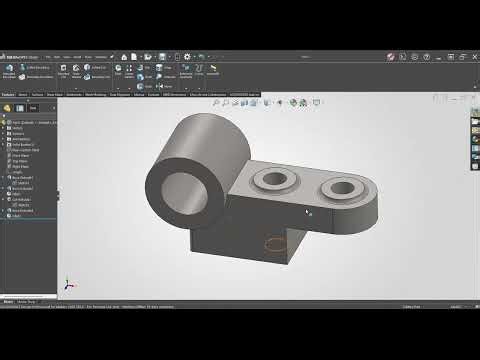Viewport: 480px width, 360px height.
Task: Select the Shell tool
Action: pyautogui.click(x=144, y=86)
